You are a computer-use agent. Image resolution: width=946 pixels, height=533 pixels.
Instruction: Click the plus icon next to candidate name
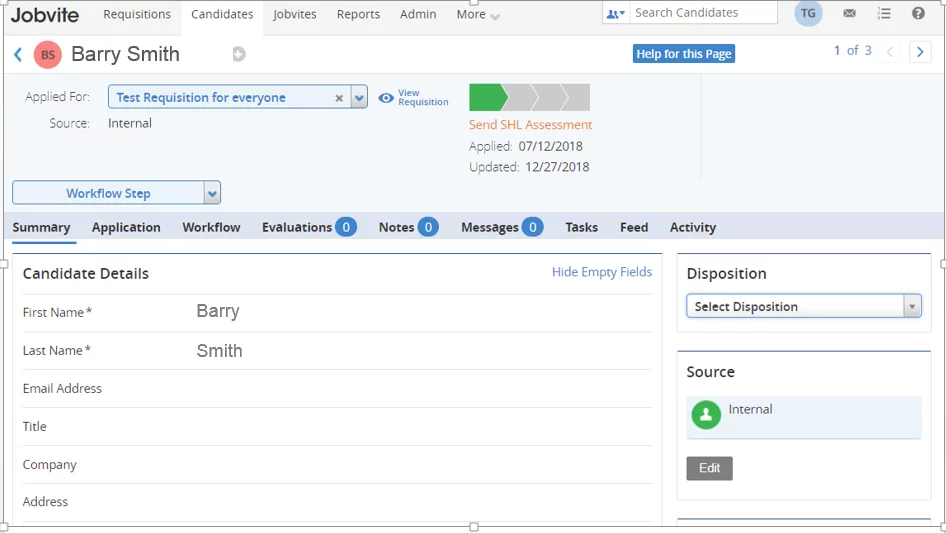[x=239, y=55]
